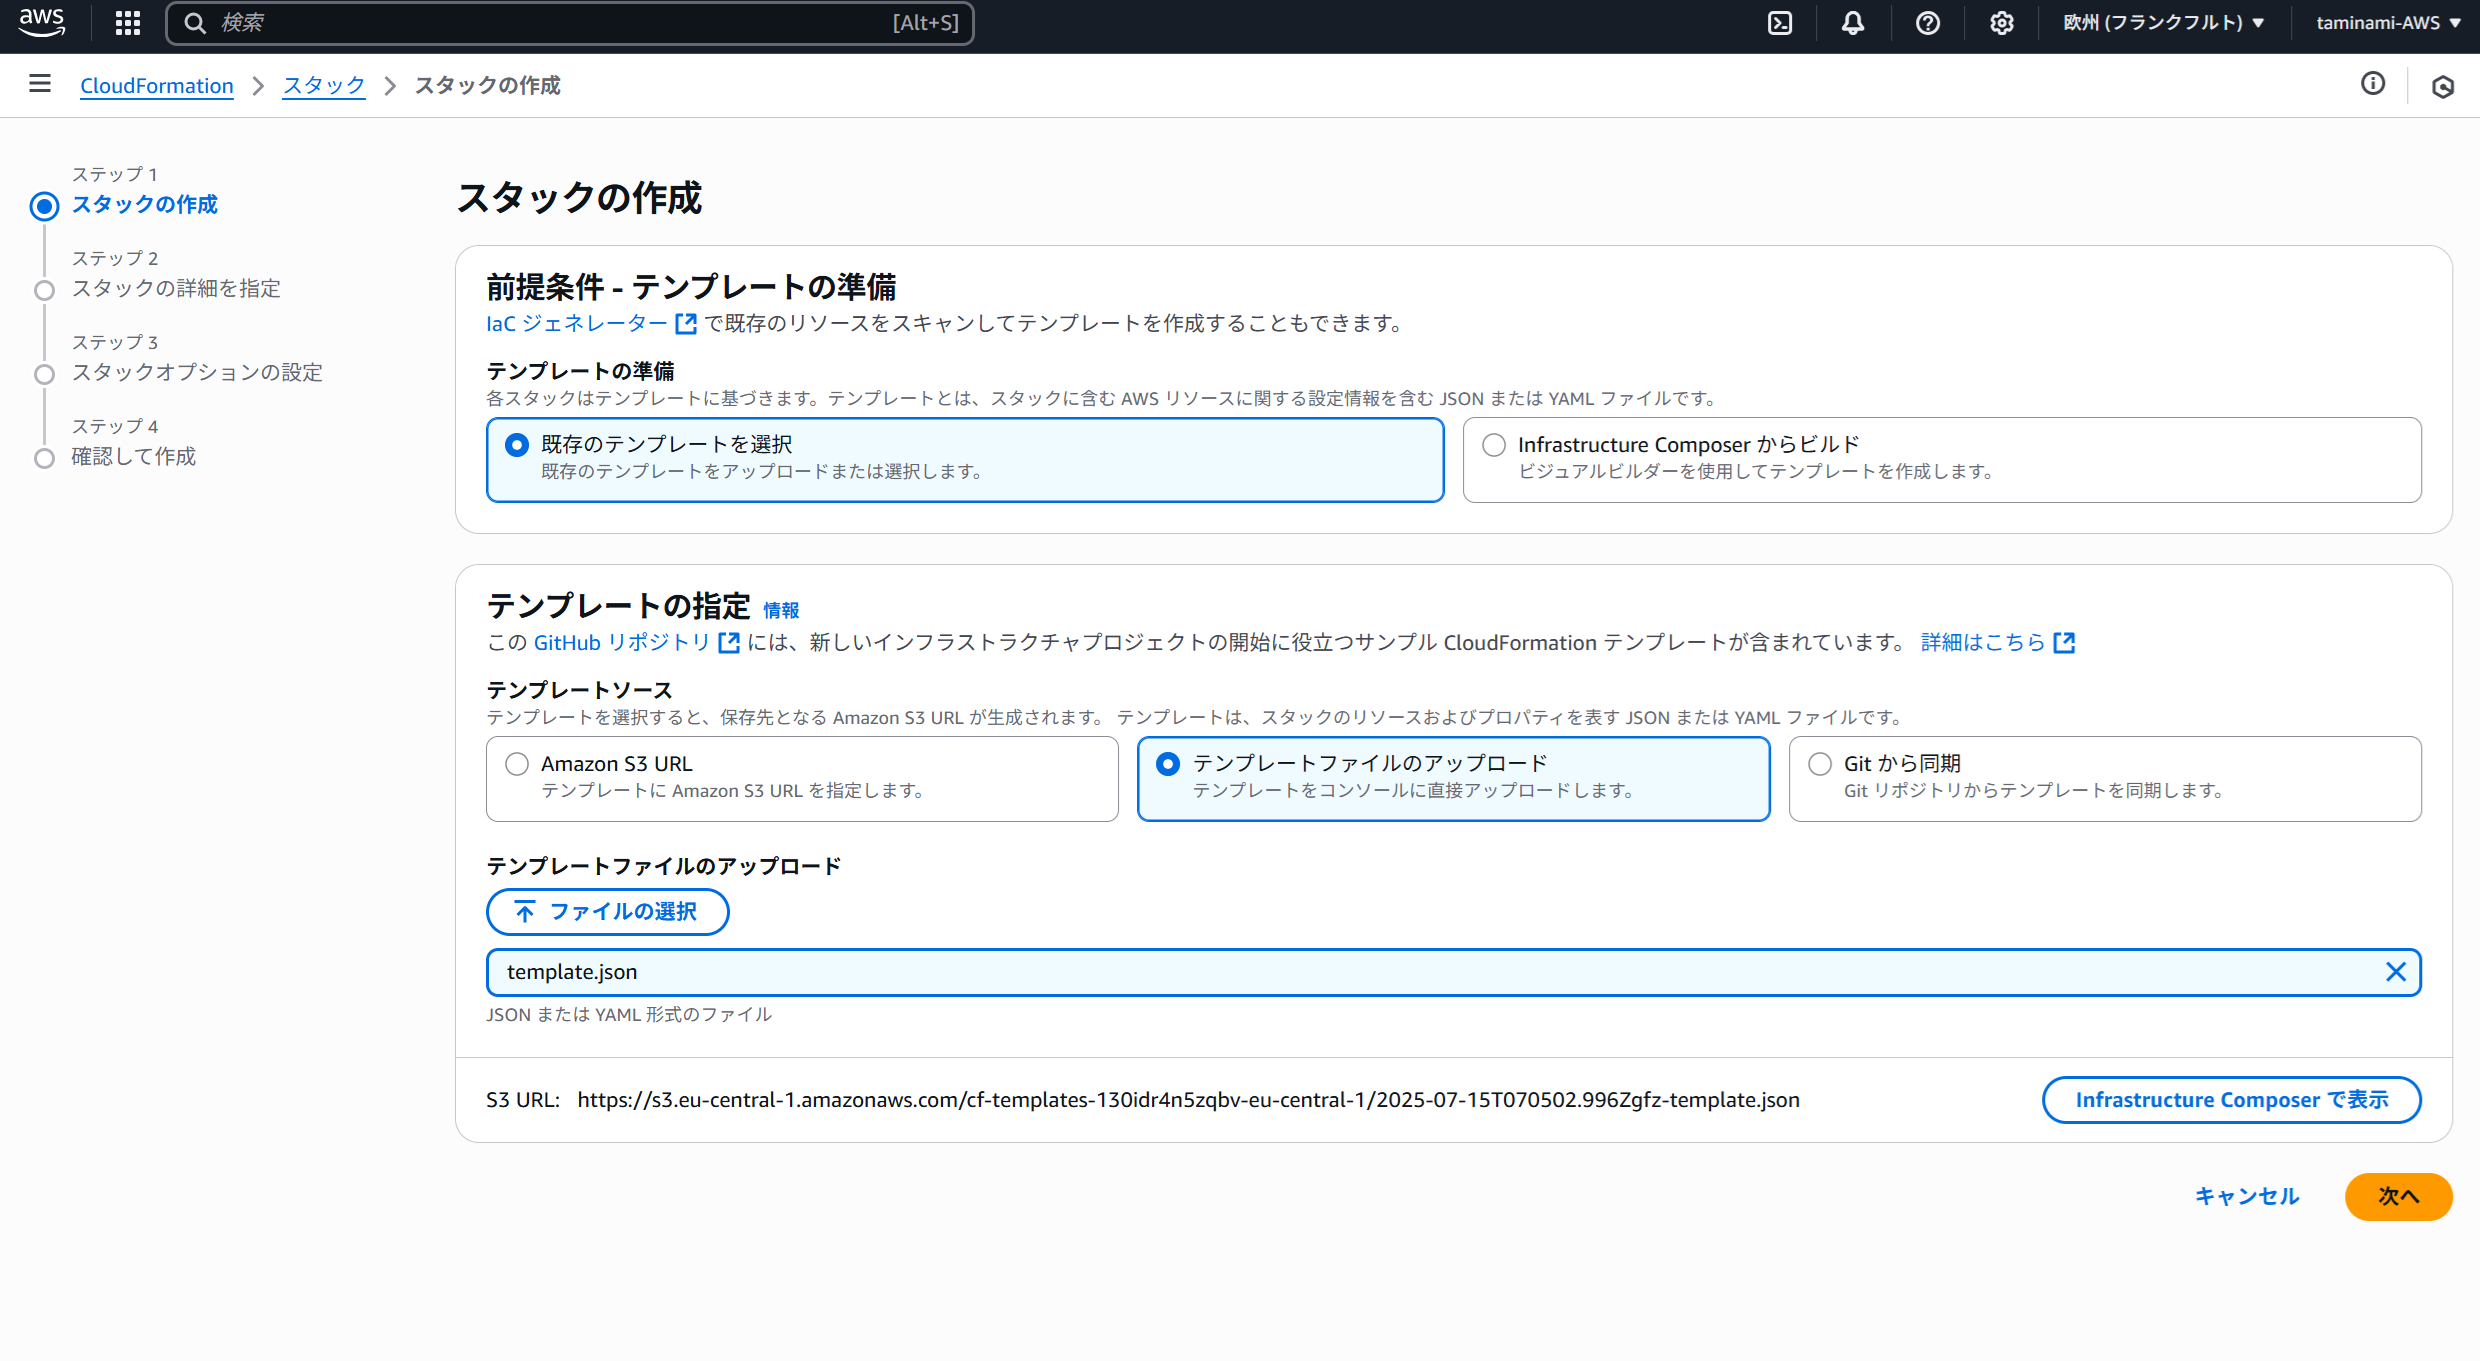2480x1361 pixels.
Task: Click the S3 URL text value
Action: click(1189, 1100)
